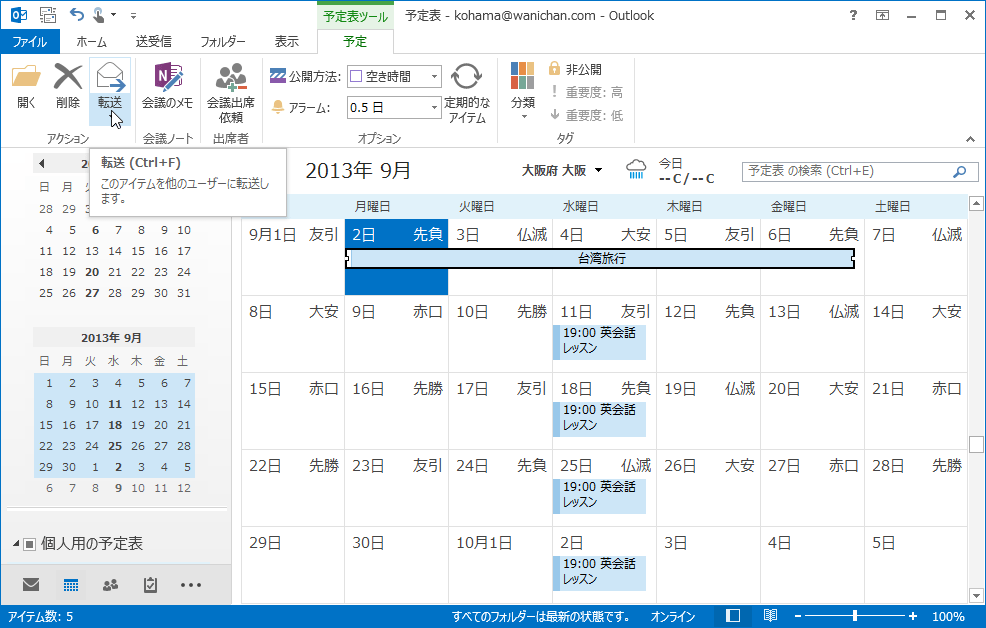This screenshot has height=628, width=986.
Task: Click the Forward (転送) envelope icon
Action: point(110,78)
